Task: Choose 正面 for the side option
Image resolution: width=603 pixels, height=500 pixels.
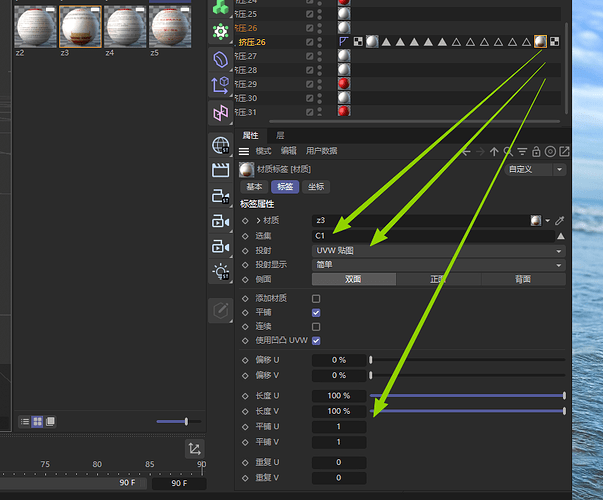Action: [438, 280]
